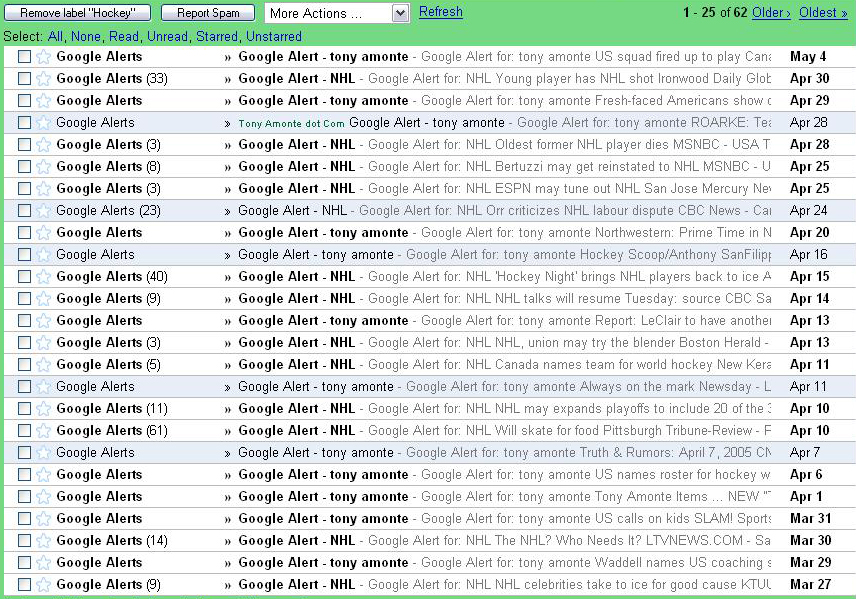This screenshot has width=856, height=599.
Task: Star the LeClair report alert
Action: [x=43, y=321]
